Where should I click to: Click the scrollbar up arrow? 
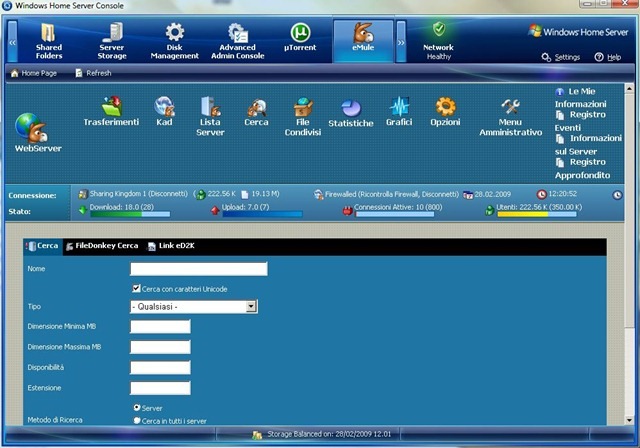(x=629, y=88)
